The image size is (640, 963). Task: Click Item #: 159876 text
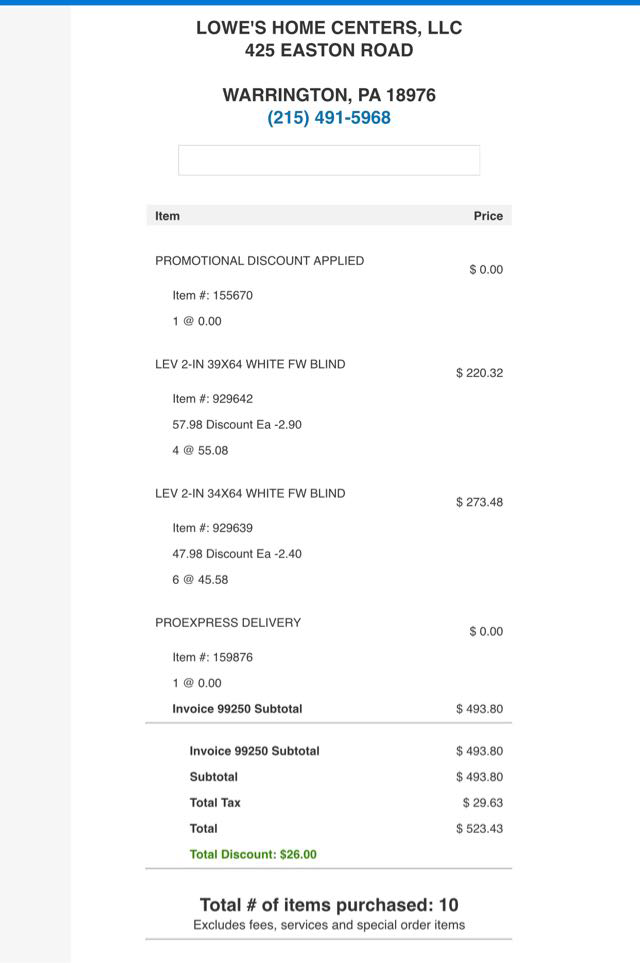tap(213, 658)
